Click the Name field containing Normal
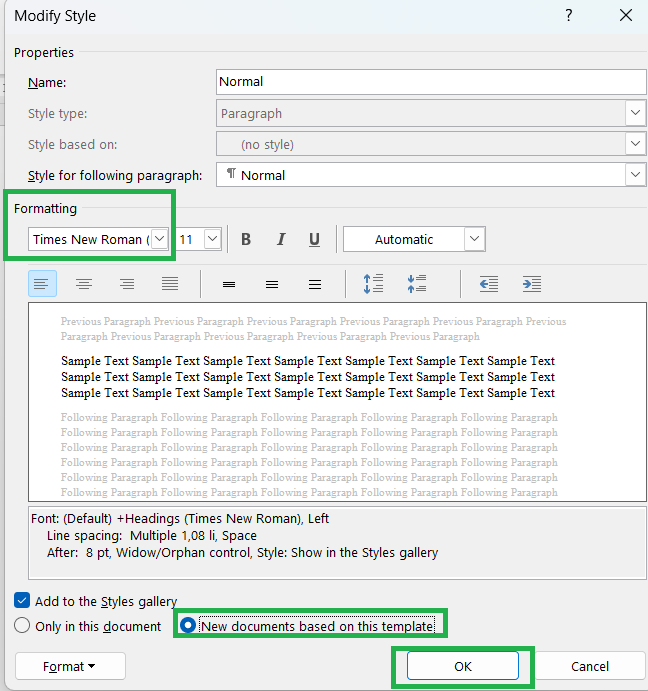This screenshot has width=648, height=691. click(431, 82)
